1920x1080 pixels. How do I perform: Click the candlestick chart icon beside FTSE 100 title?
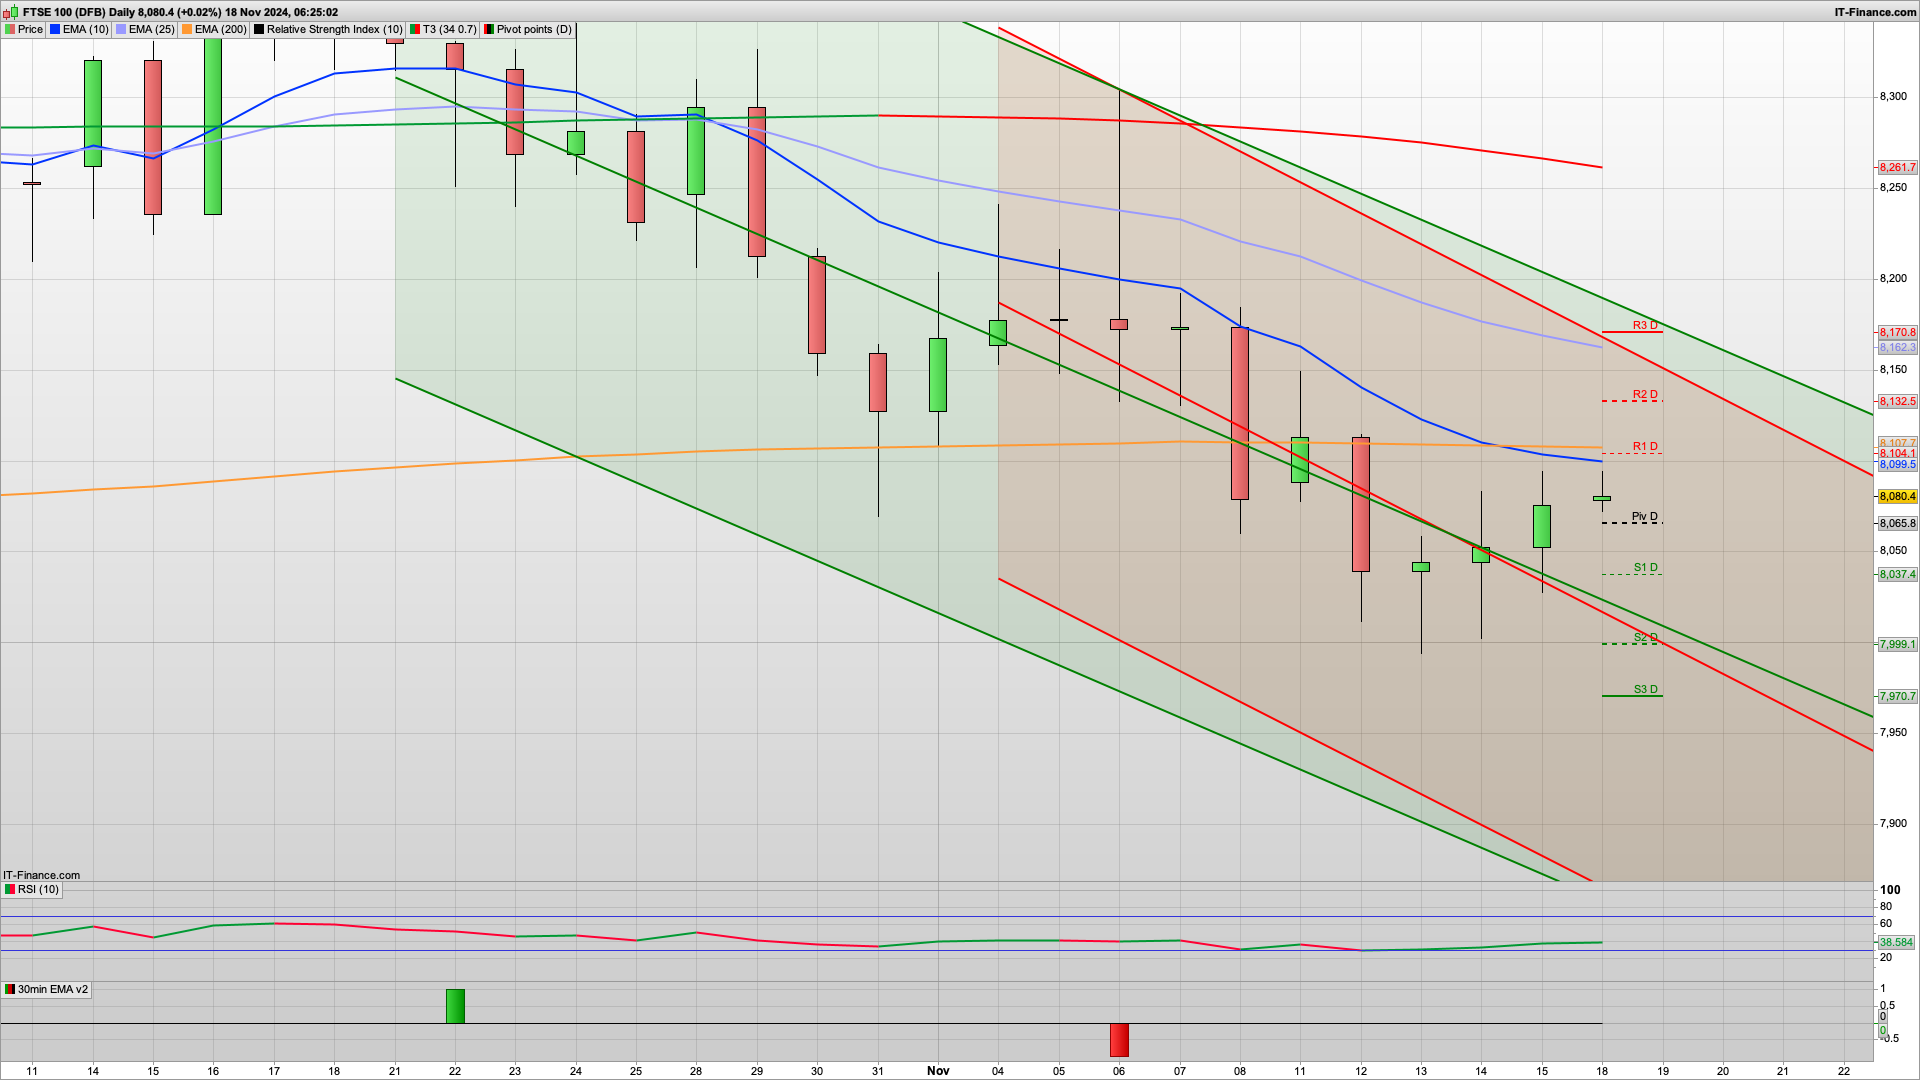10,12
